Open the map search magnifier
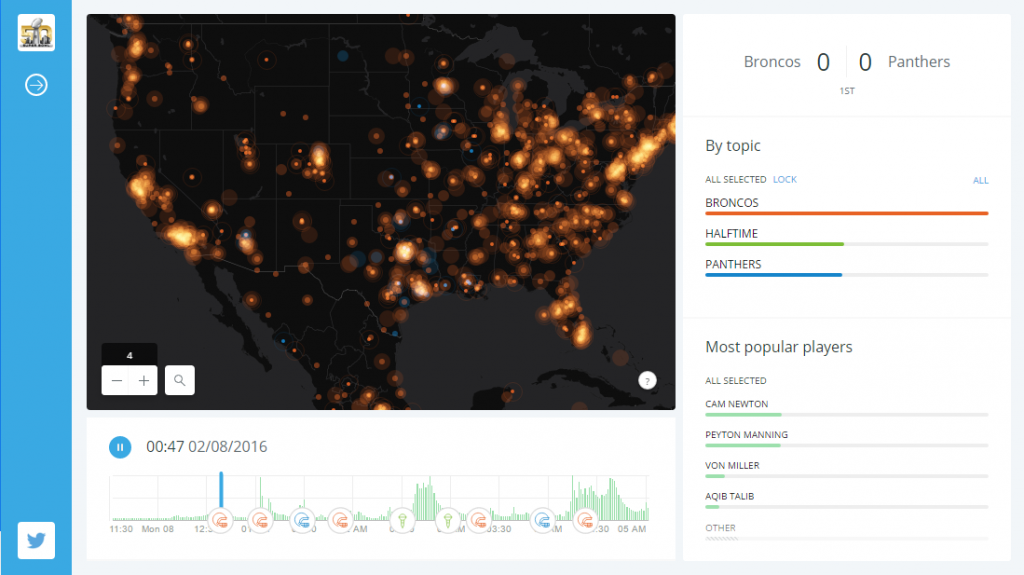The height and width of the screenshot is (575, 1024). tap(180, 380)
